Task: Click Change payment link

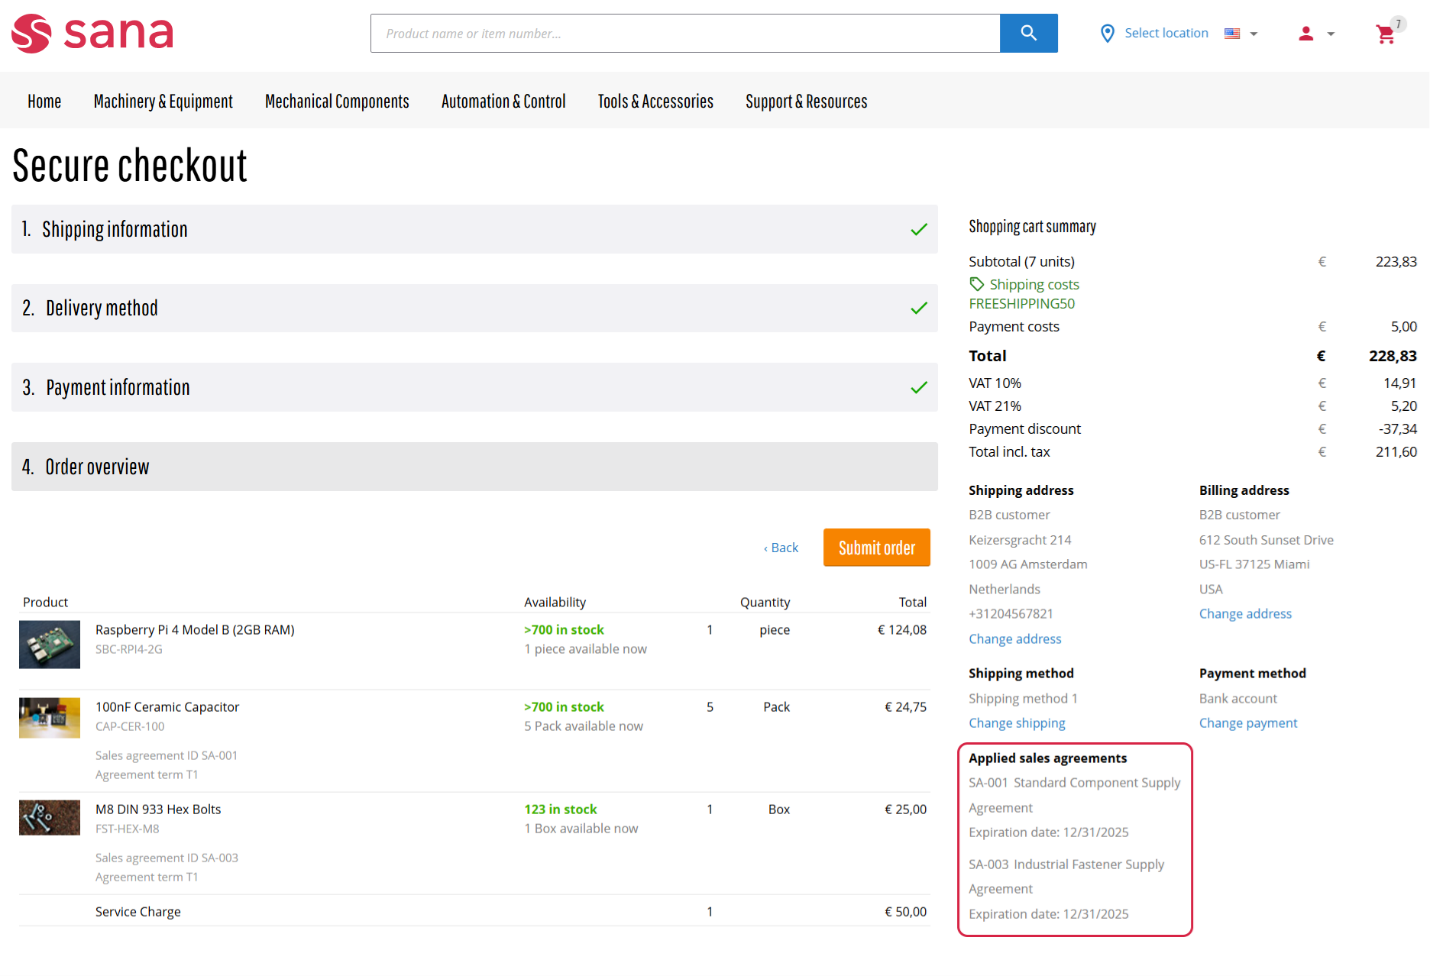Action: 1248,723
